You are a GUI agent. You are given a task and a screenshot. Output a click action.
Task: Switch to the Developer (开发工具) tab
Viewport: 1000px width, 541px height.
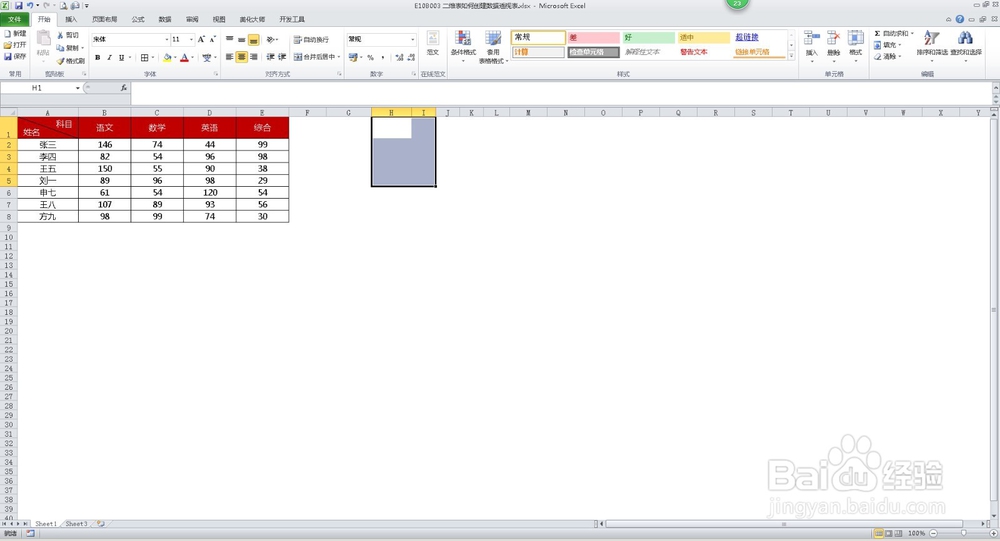tap(292, 20)
